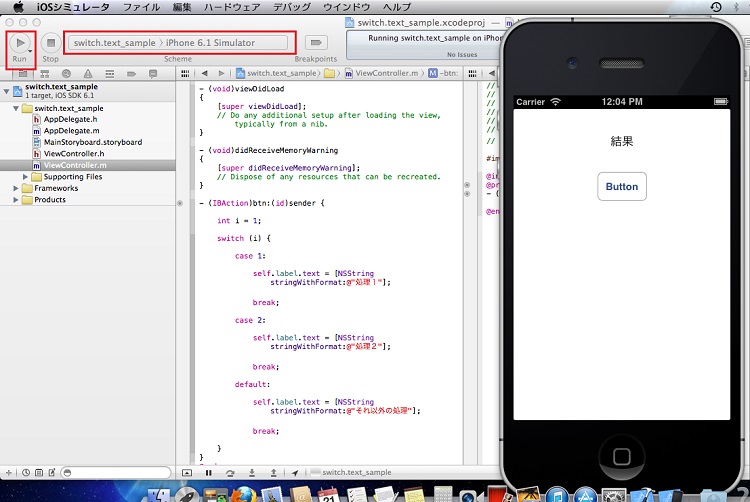Open the ヘルプ menu

pyautogui.click(x=397, y=7)
